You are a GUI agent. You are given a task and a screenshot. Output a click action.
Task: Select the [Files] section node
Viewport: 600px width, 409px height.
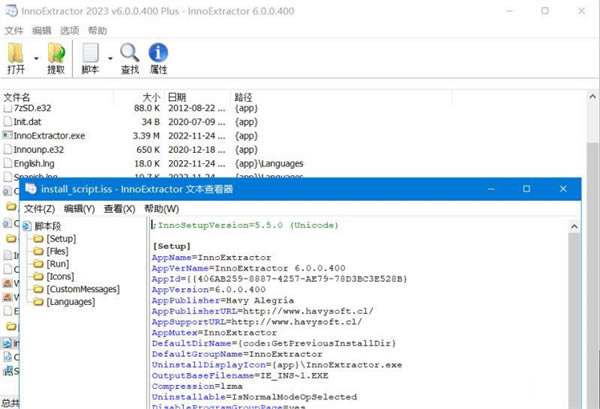57,252
